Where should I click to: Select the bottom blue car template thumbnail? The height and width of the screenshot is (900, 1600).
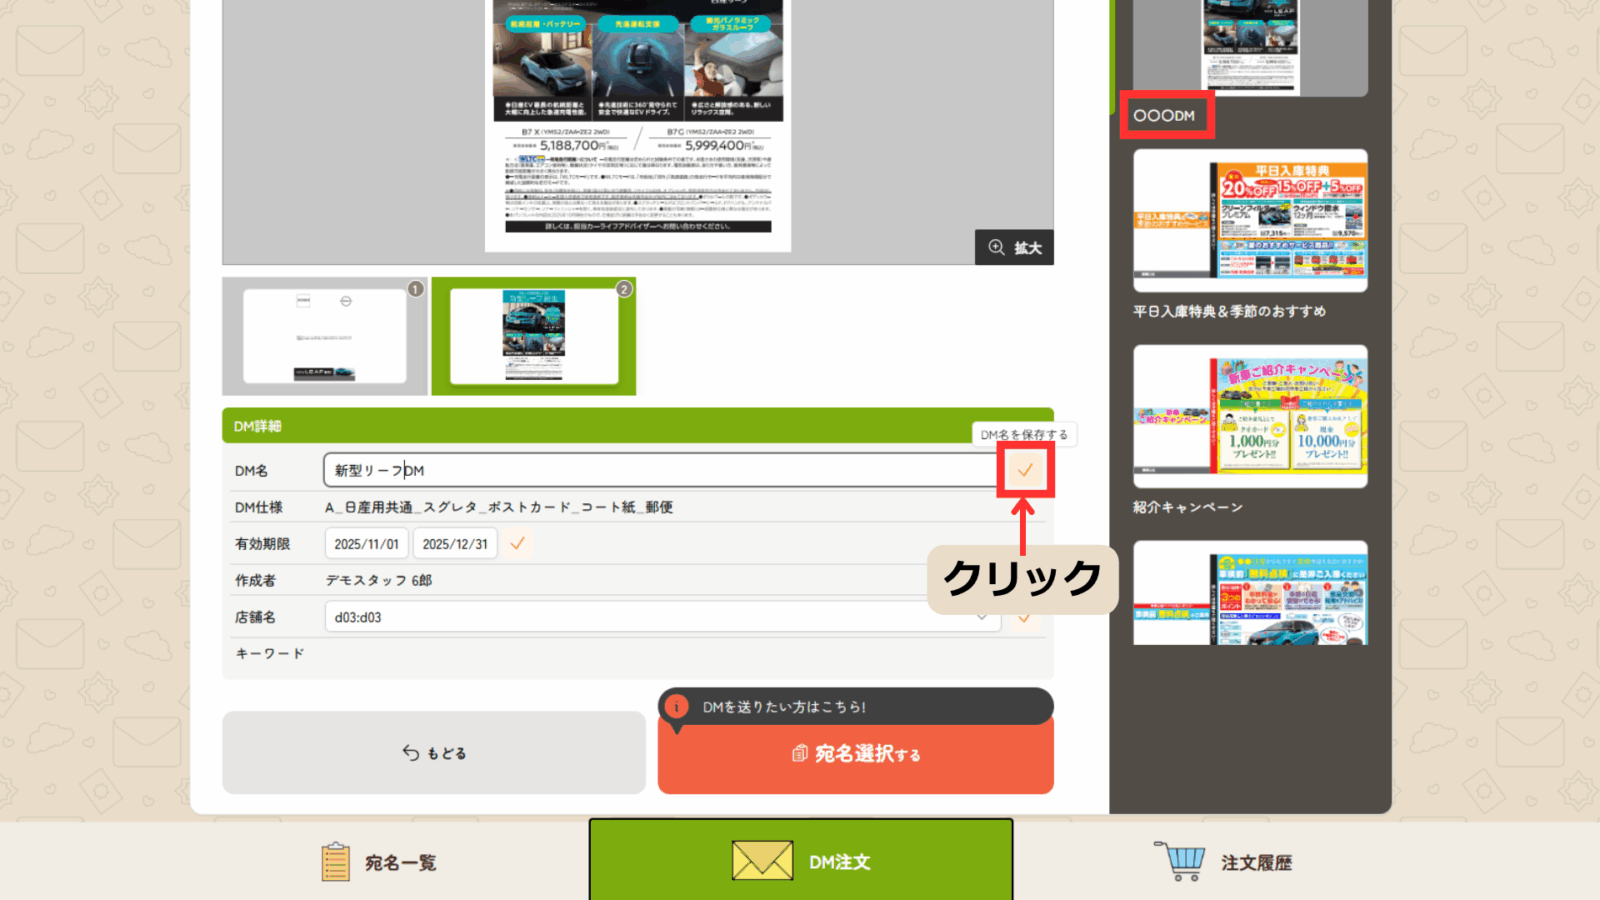point(1250,594)
